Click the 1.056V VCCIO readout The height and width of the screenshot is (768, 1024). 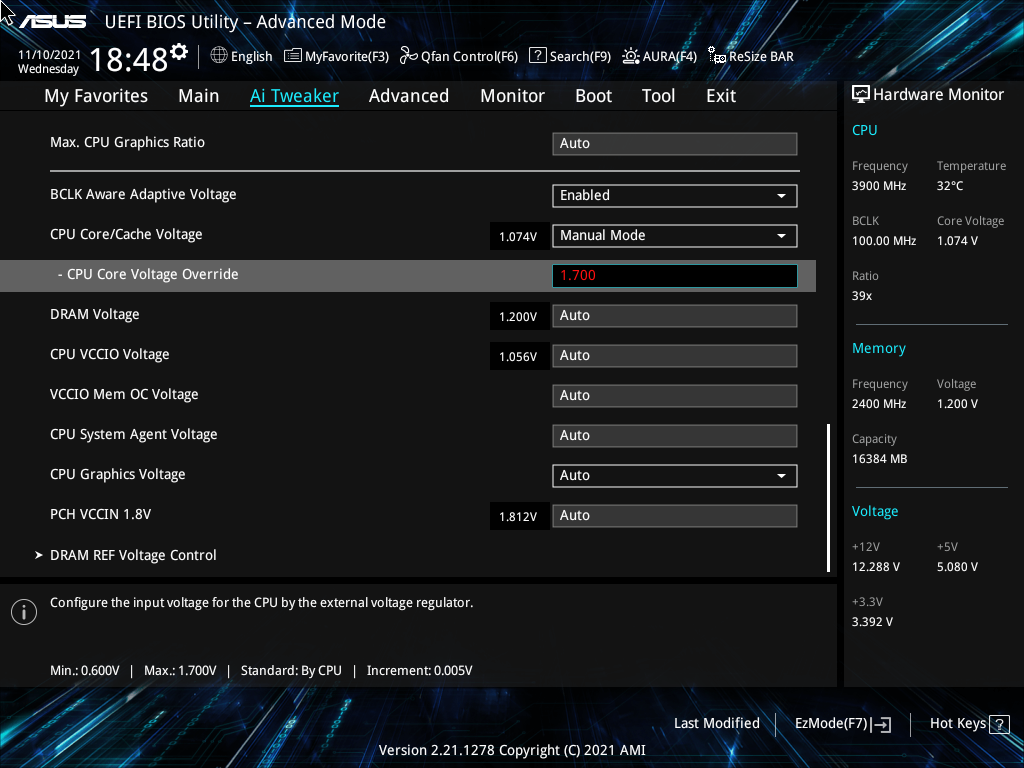518,357
